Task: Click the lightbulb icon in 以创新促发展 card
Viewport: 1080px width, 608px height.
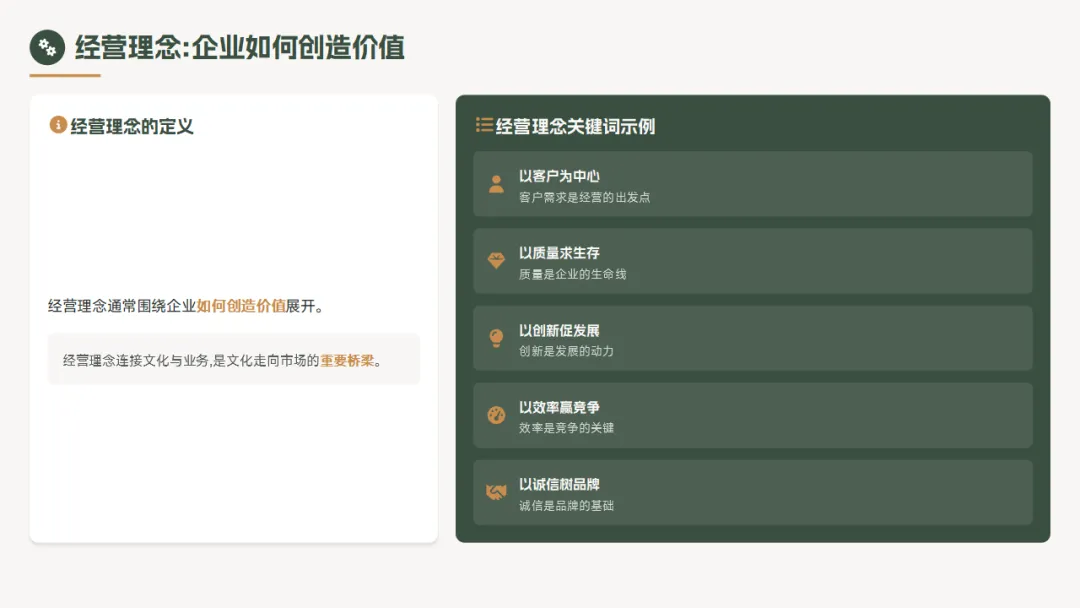Action: [x=496, y=338]
